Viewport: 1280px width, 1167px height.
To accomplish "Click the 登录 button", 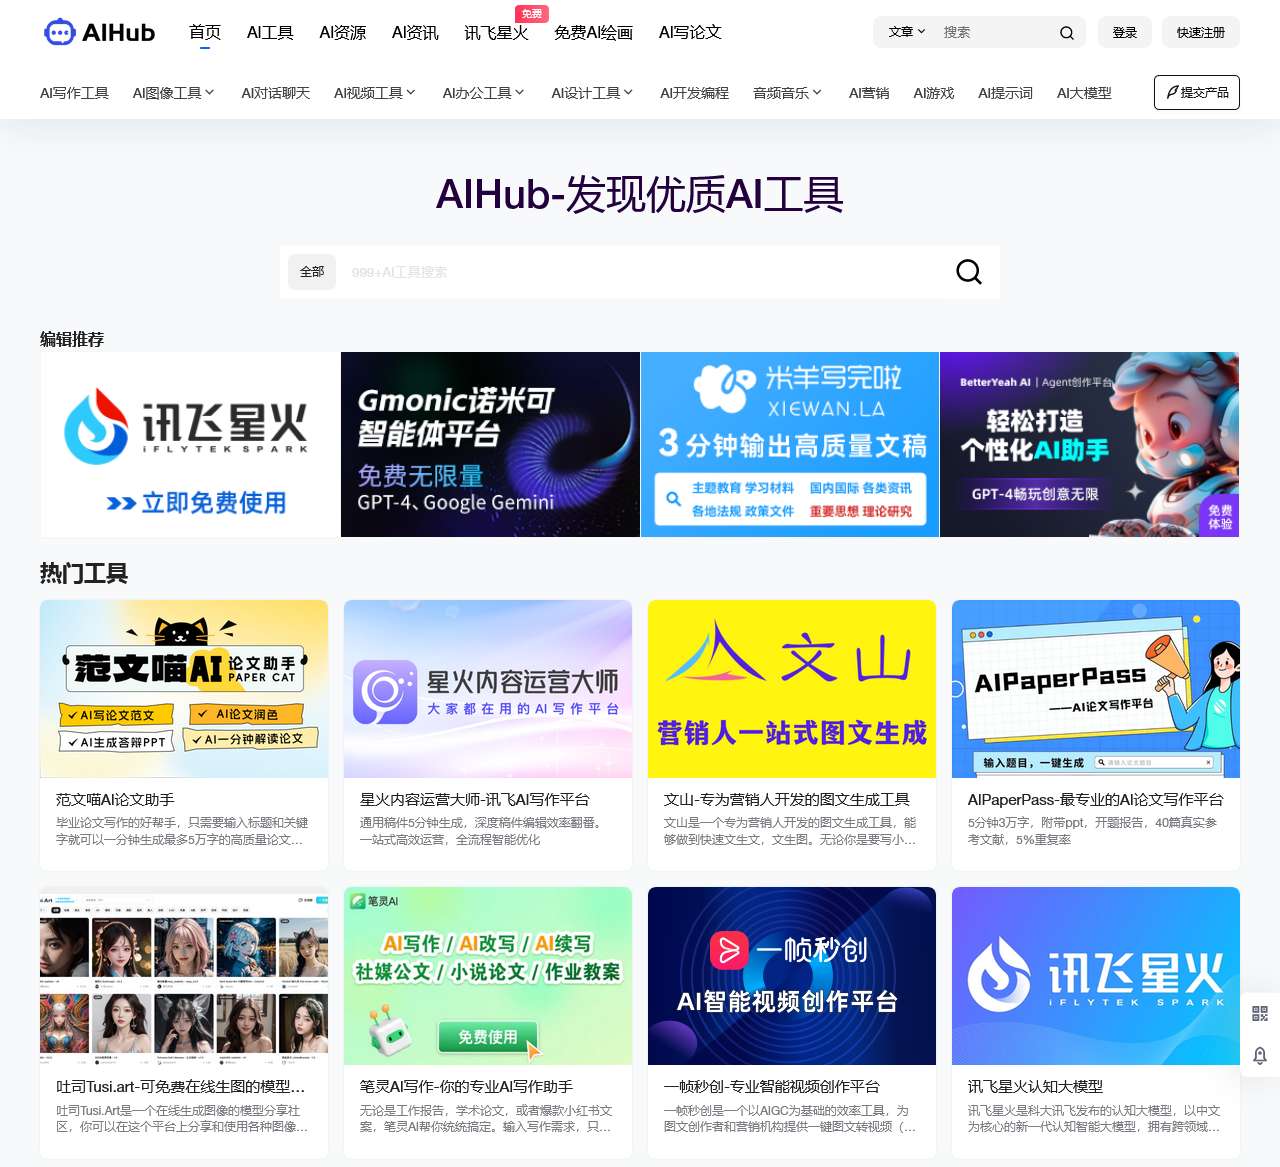I will point(1125,32).
